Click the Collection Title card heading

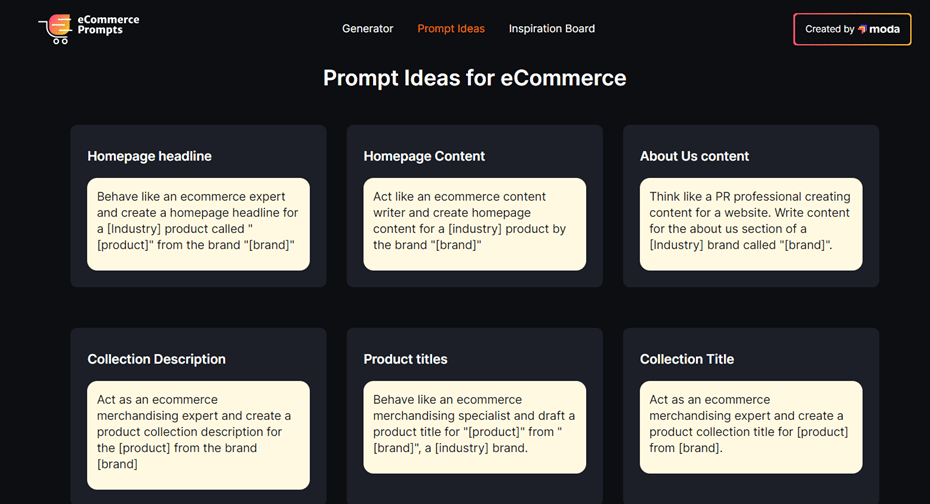[687, 359]
